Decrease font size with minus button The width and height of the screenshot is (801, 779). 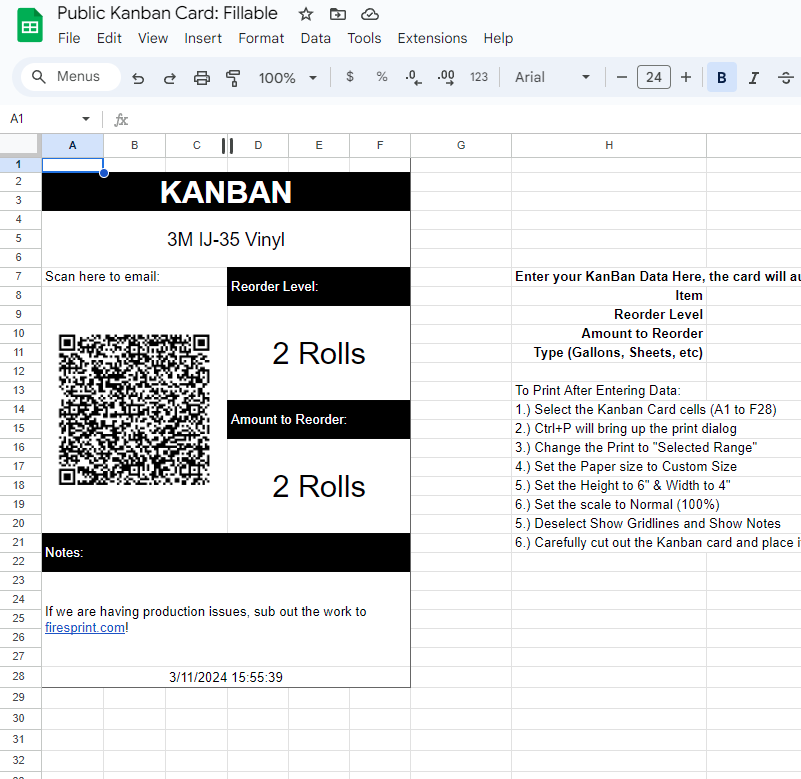[x=622, y=78]
